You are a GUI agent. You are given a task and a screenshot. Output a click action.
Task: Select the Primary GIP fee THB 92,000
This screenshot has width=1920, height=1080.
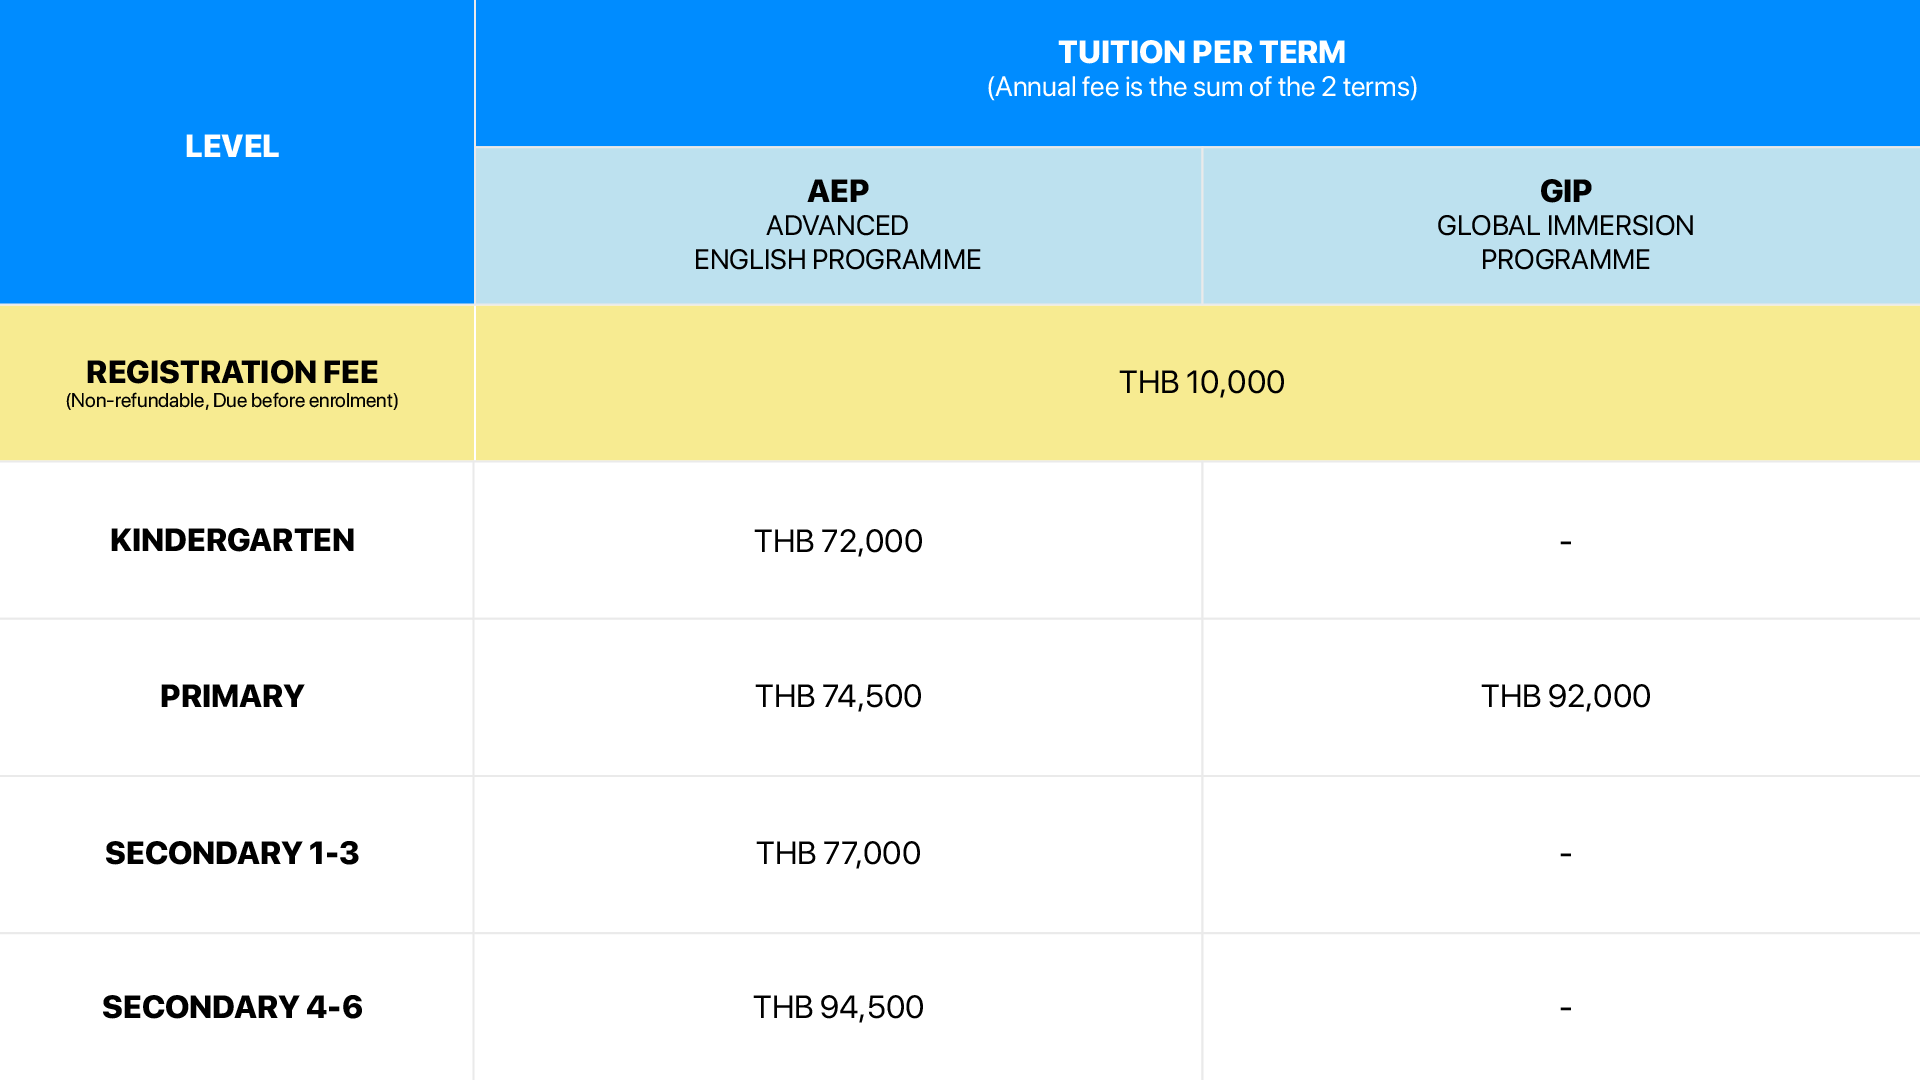(1565, 696)
